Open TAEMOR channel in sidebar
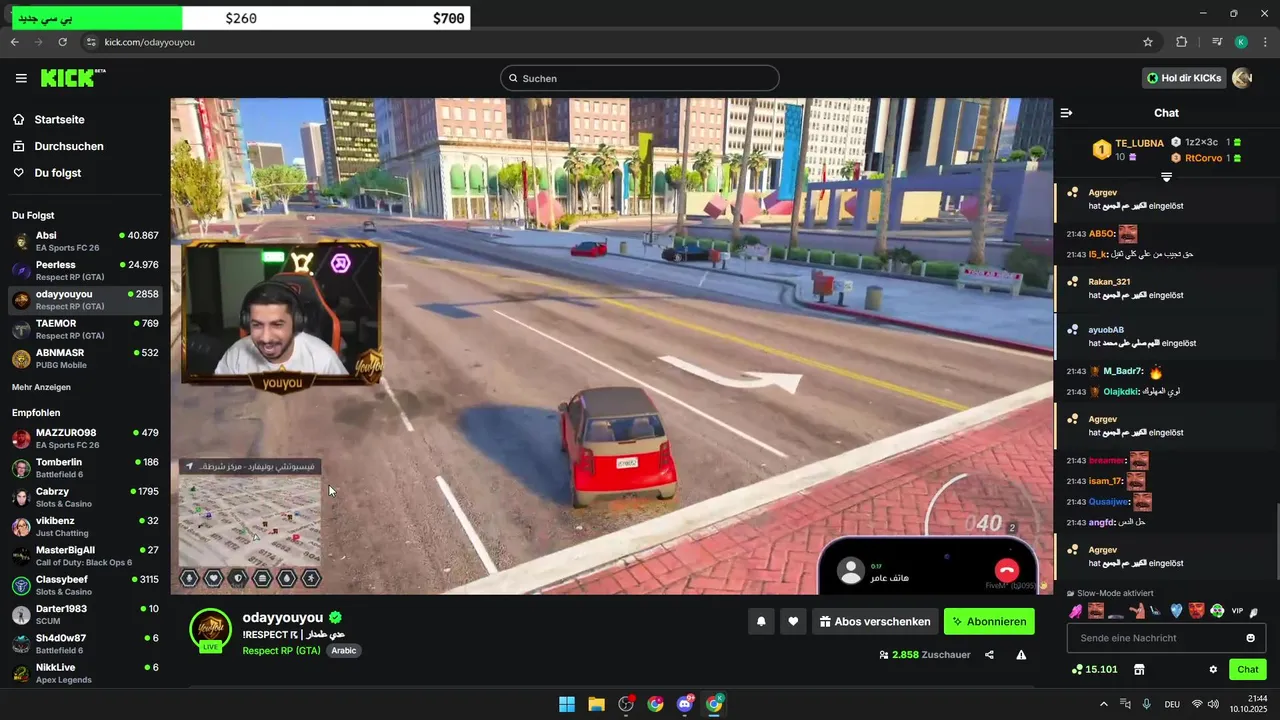The height and width of the screenshot is (720, 1280). point(85,329)
